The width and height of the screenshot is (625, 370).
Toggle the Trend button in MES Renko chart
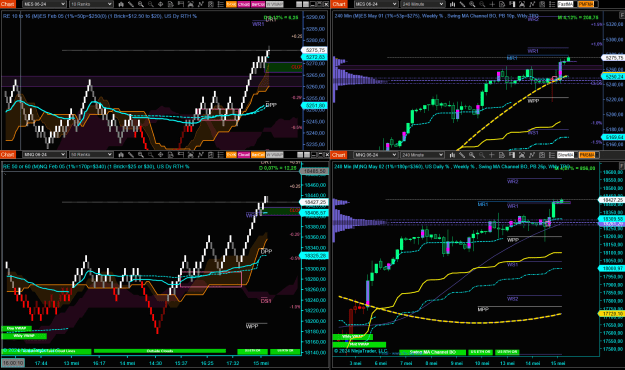[231, 4]
